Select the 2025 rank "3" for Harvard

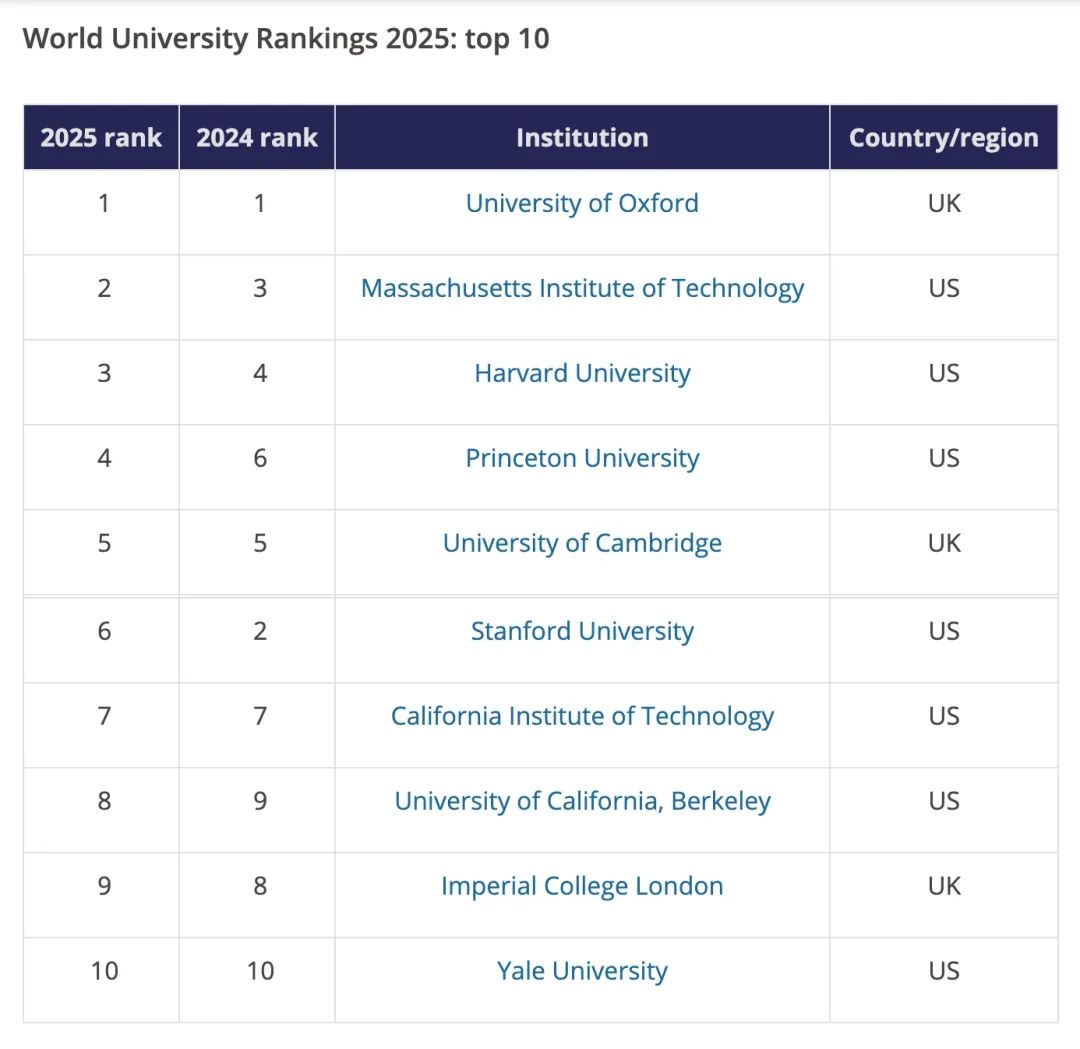point(104,373)
